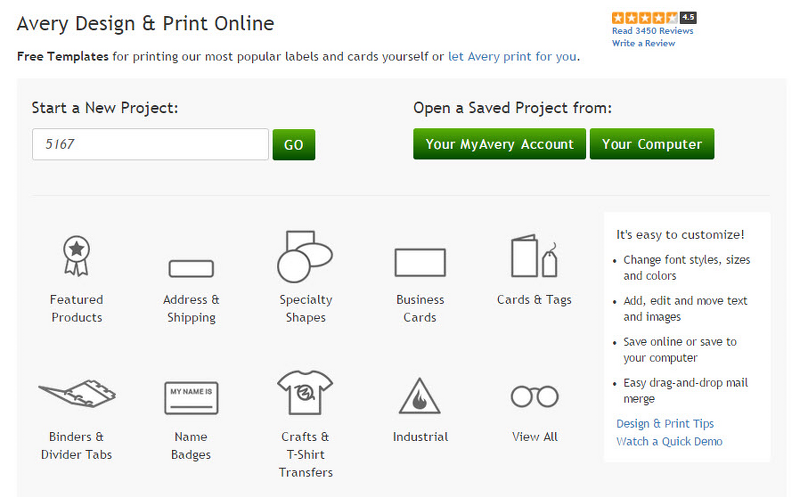800x497 pixels.
Task: Click into the product number input field
Action: click(150, 144)
